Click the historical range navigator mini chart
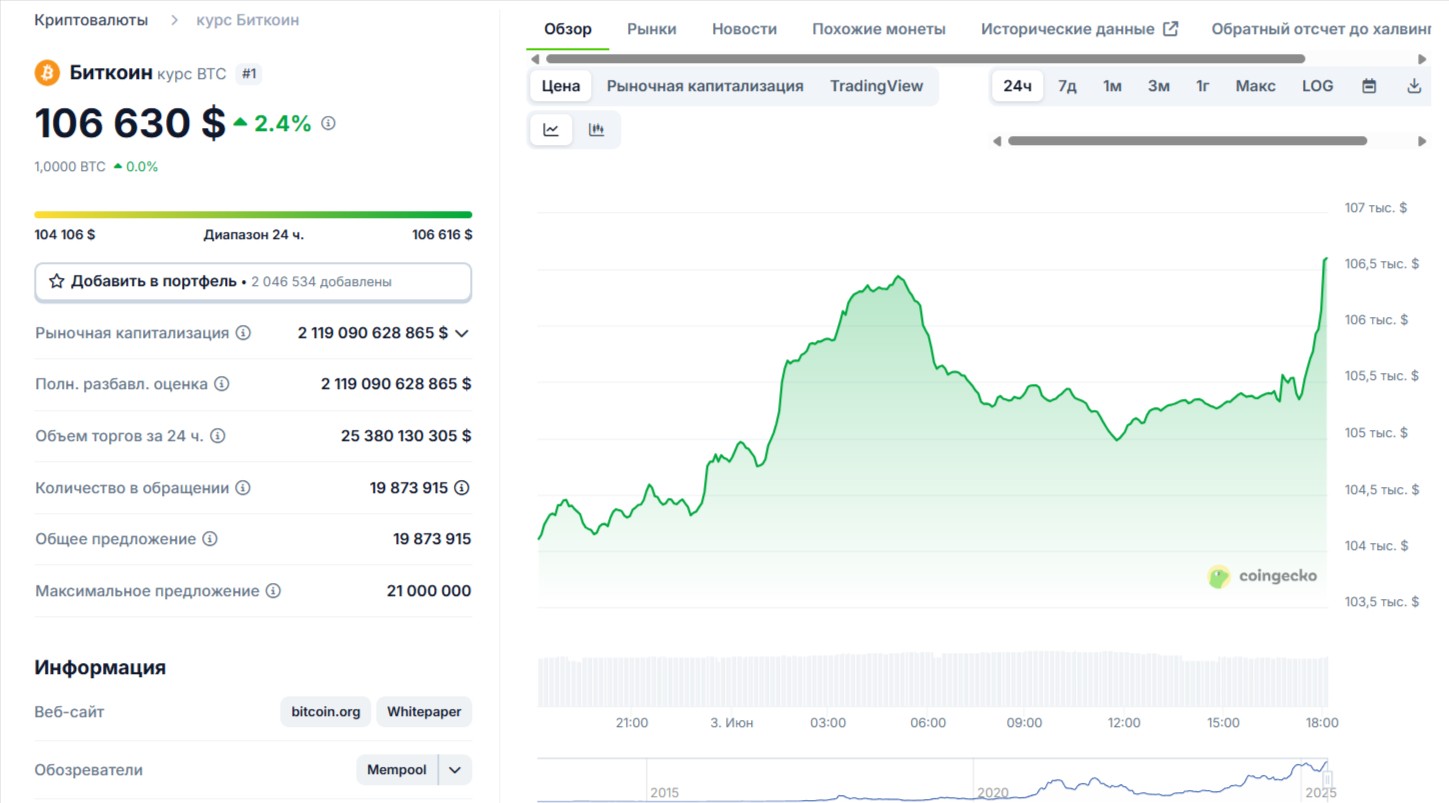This screenshot has width=1449, height=803. click(932, 780)
